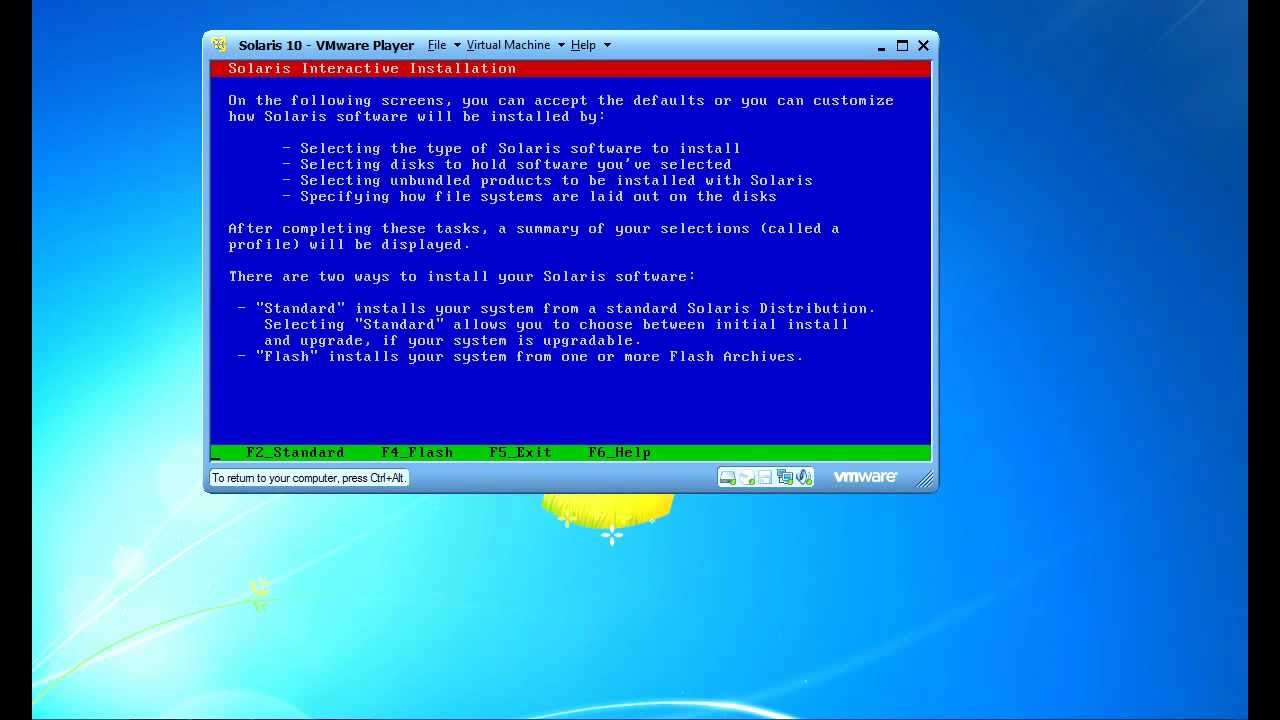Open the Help menu in VMware Player
The width and height of the screenshot is (1280, 720).
tap(583, 45)
